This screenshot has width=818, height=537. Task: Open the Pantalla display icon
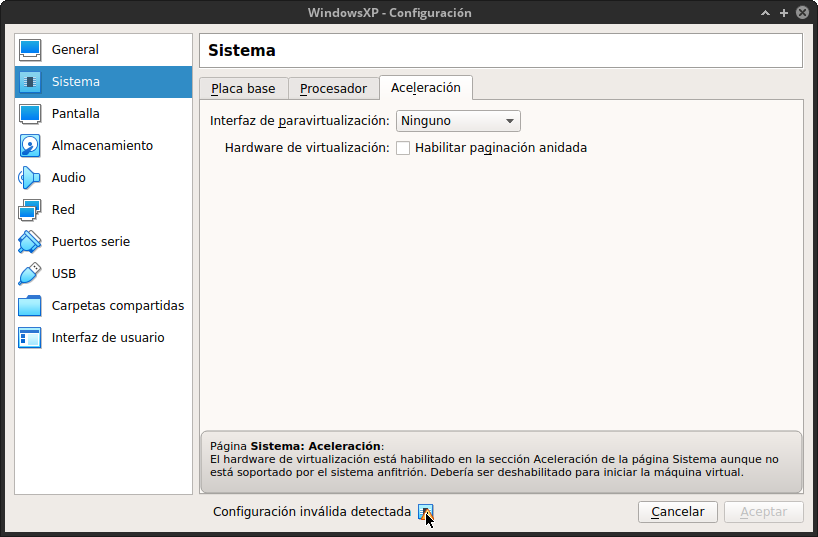pyautogui.click(x=30, y=114)
